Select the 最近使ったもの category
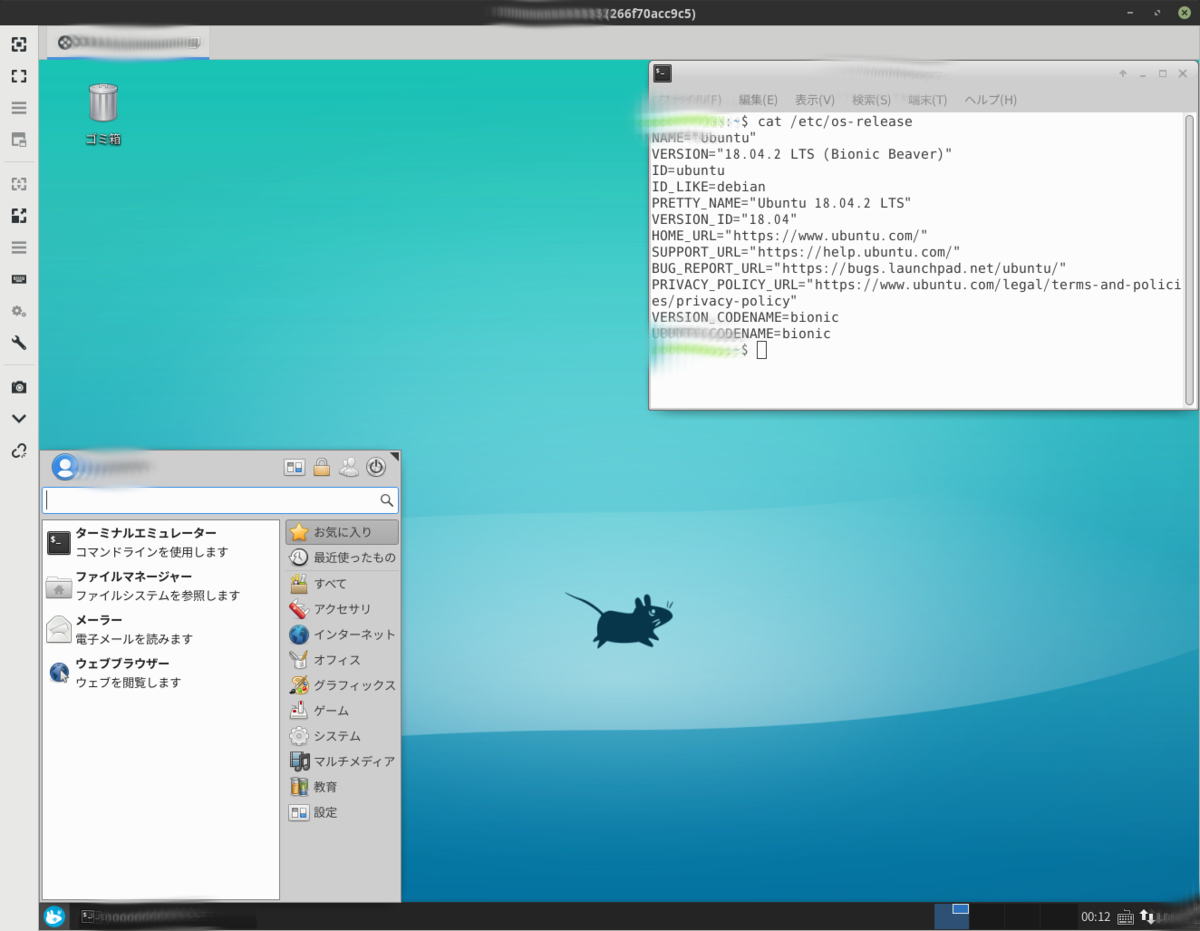 pyautogui.click(x=342, y=558)
